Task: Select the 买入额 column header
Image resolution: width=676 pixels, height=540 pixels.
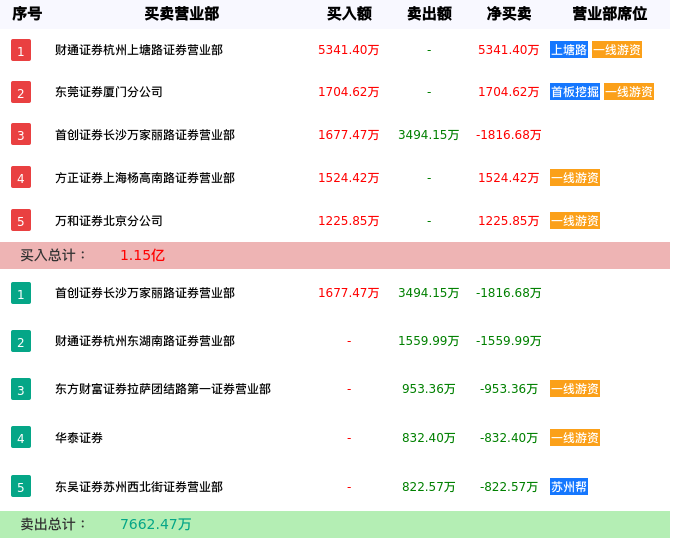Action: point(349,14)
